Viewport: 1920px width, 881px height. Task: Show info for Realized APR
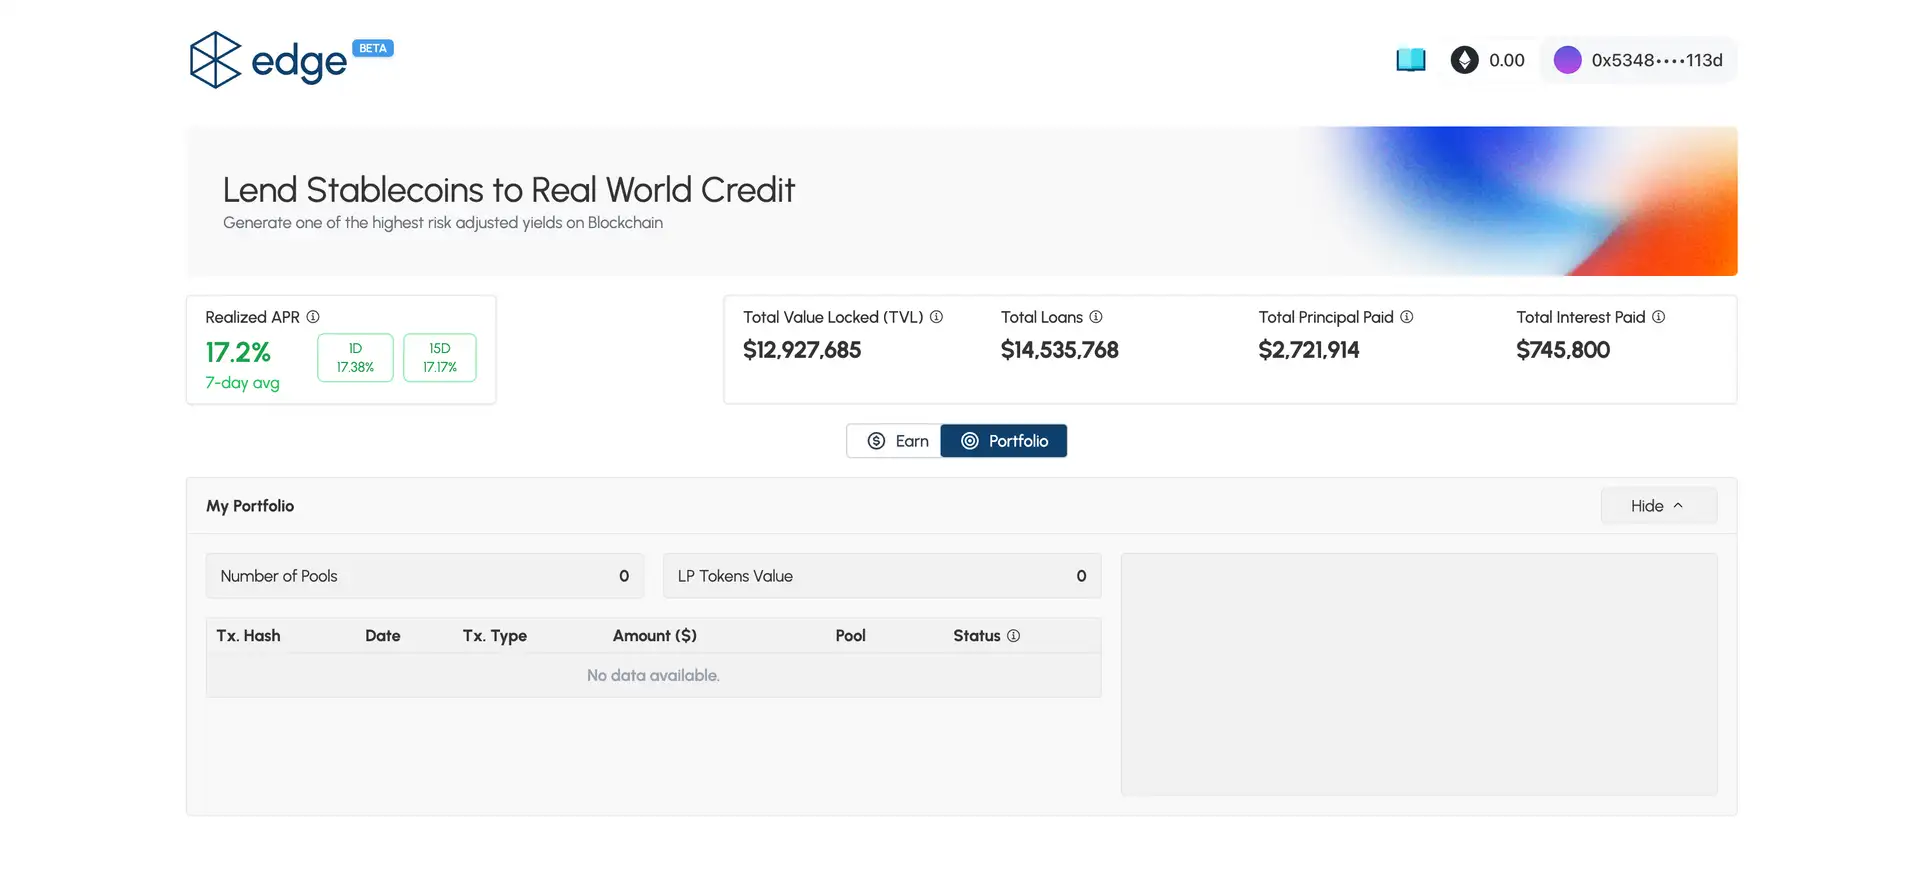(x=313, y=317)
